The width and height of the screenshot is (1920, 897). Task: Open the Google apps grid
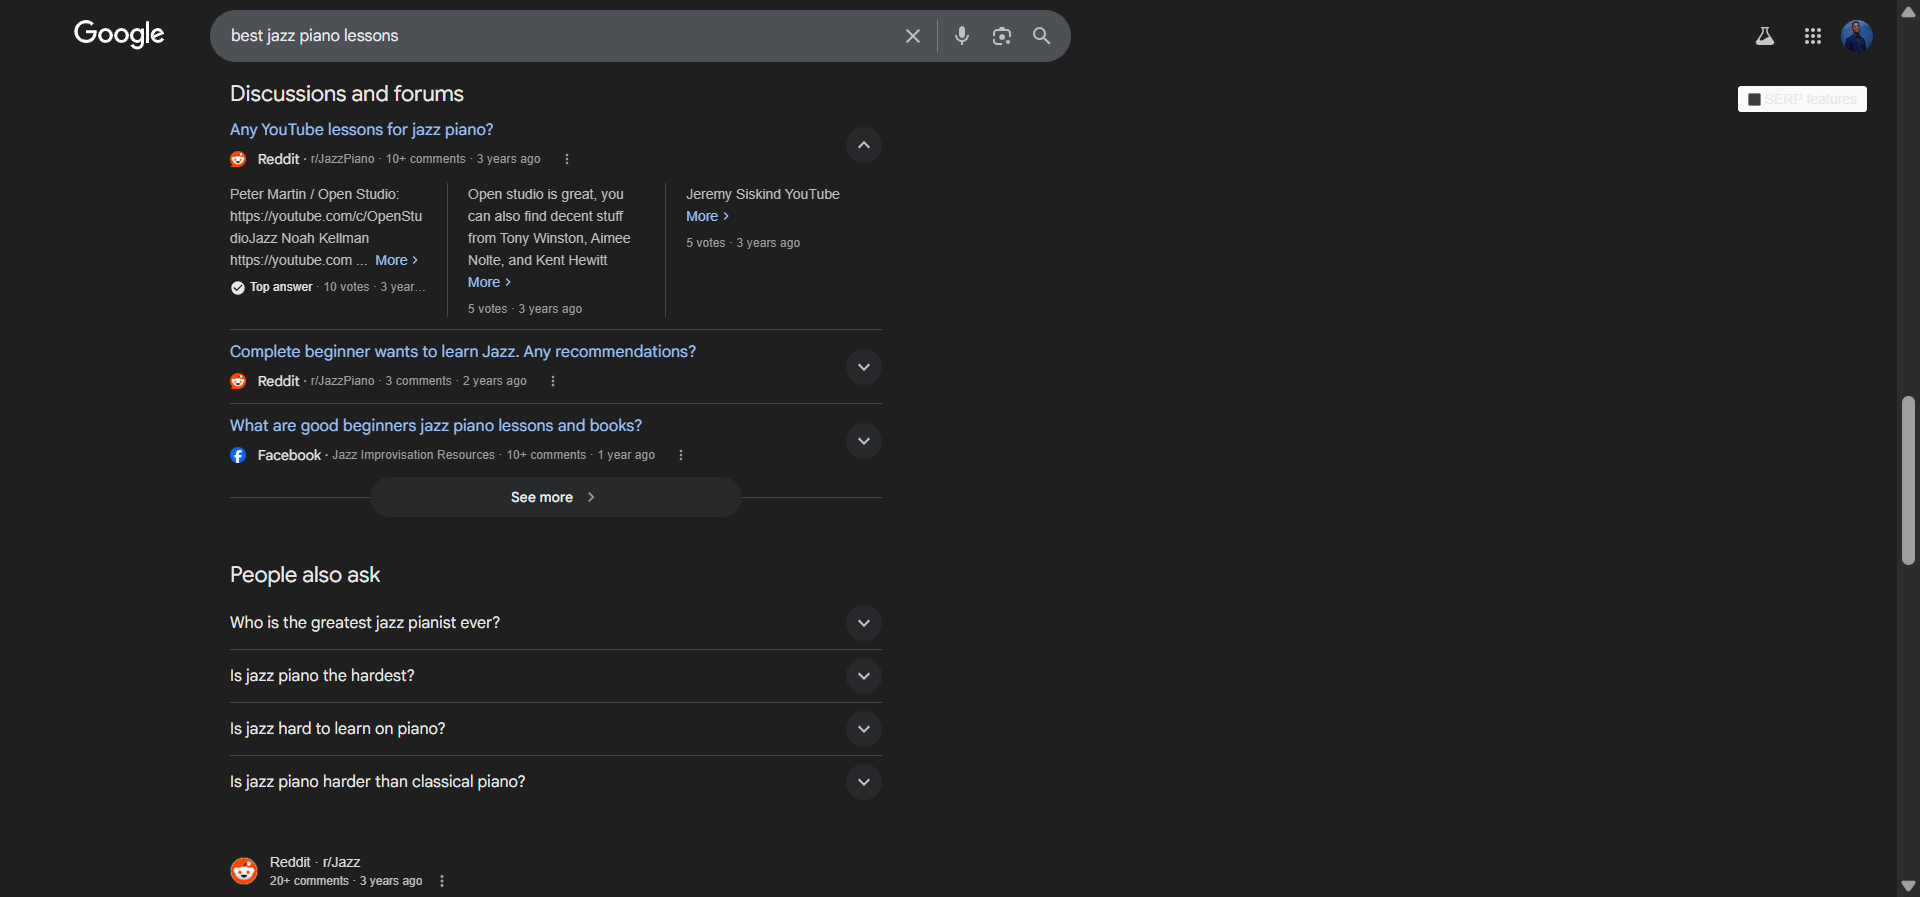tap(1812, 36)
